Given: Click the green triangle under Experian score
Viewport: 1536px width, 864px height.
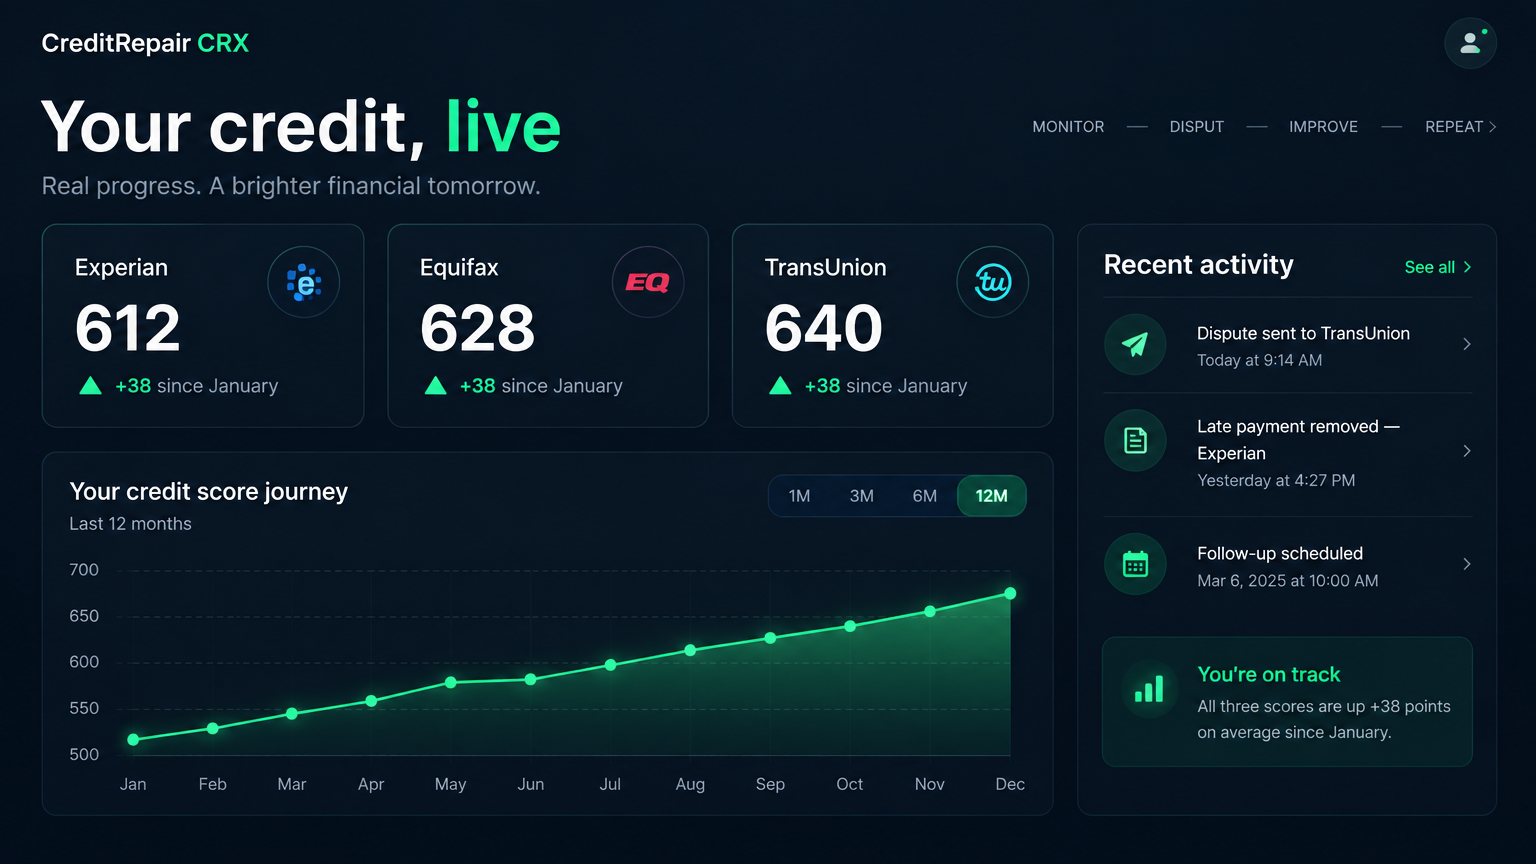Looking at the screenshot, I should coord(90,386).
